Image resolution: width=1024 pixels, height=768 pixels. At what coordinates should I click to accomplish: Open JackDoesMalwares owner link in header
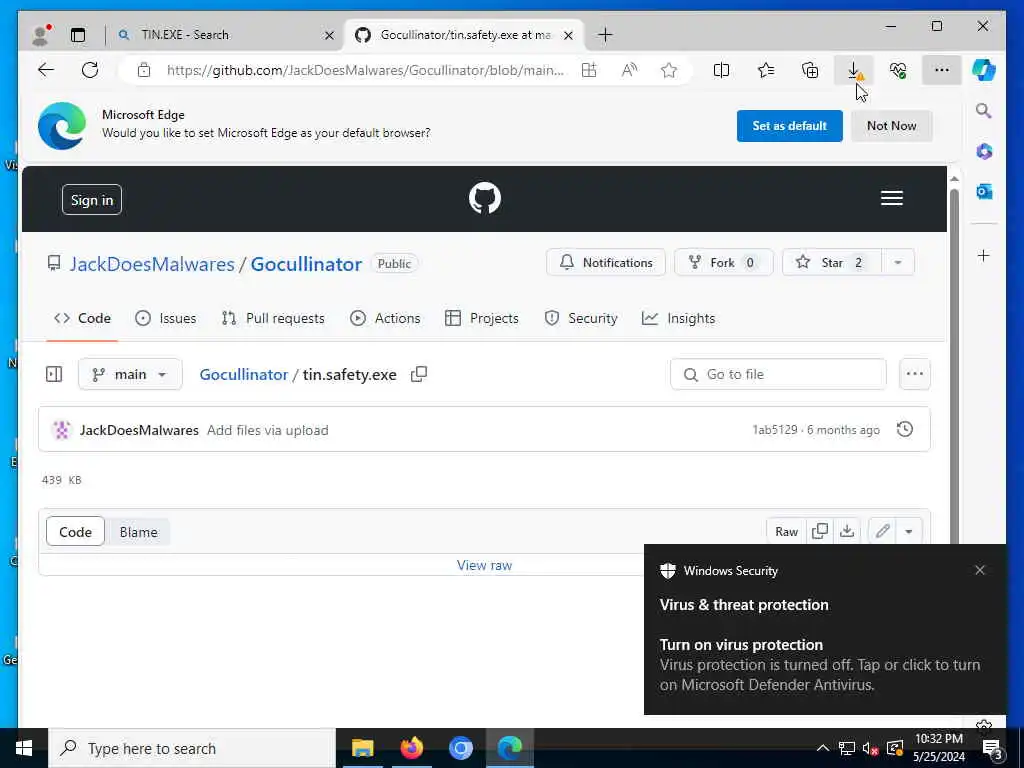[152, 264]
